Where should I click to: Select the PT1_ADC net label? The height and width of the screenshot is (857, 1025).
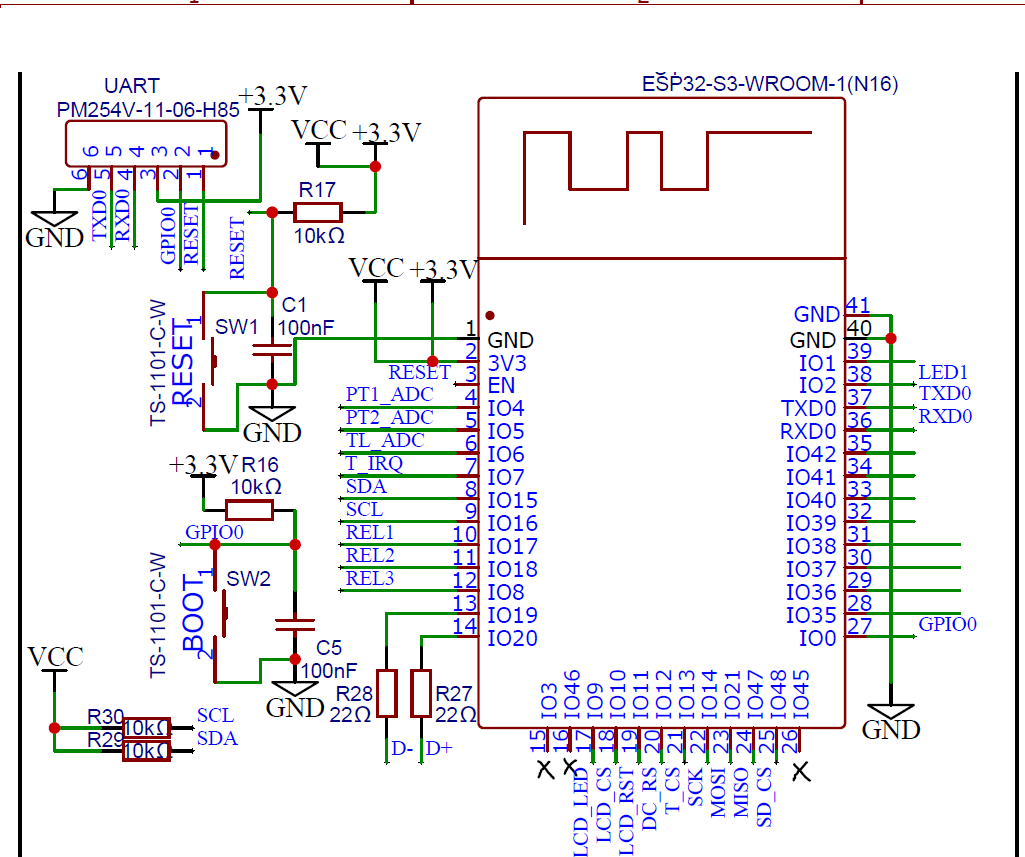389,395
